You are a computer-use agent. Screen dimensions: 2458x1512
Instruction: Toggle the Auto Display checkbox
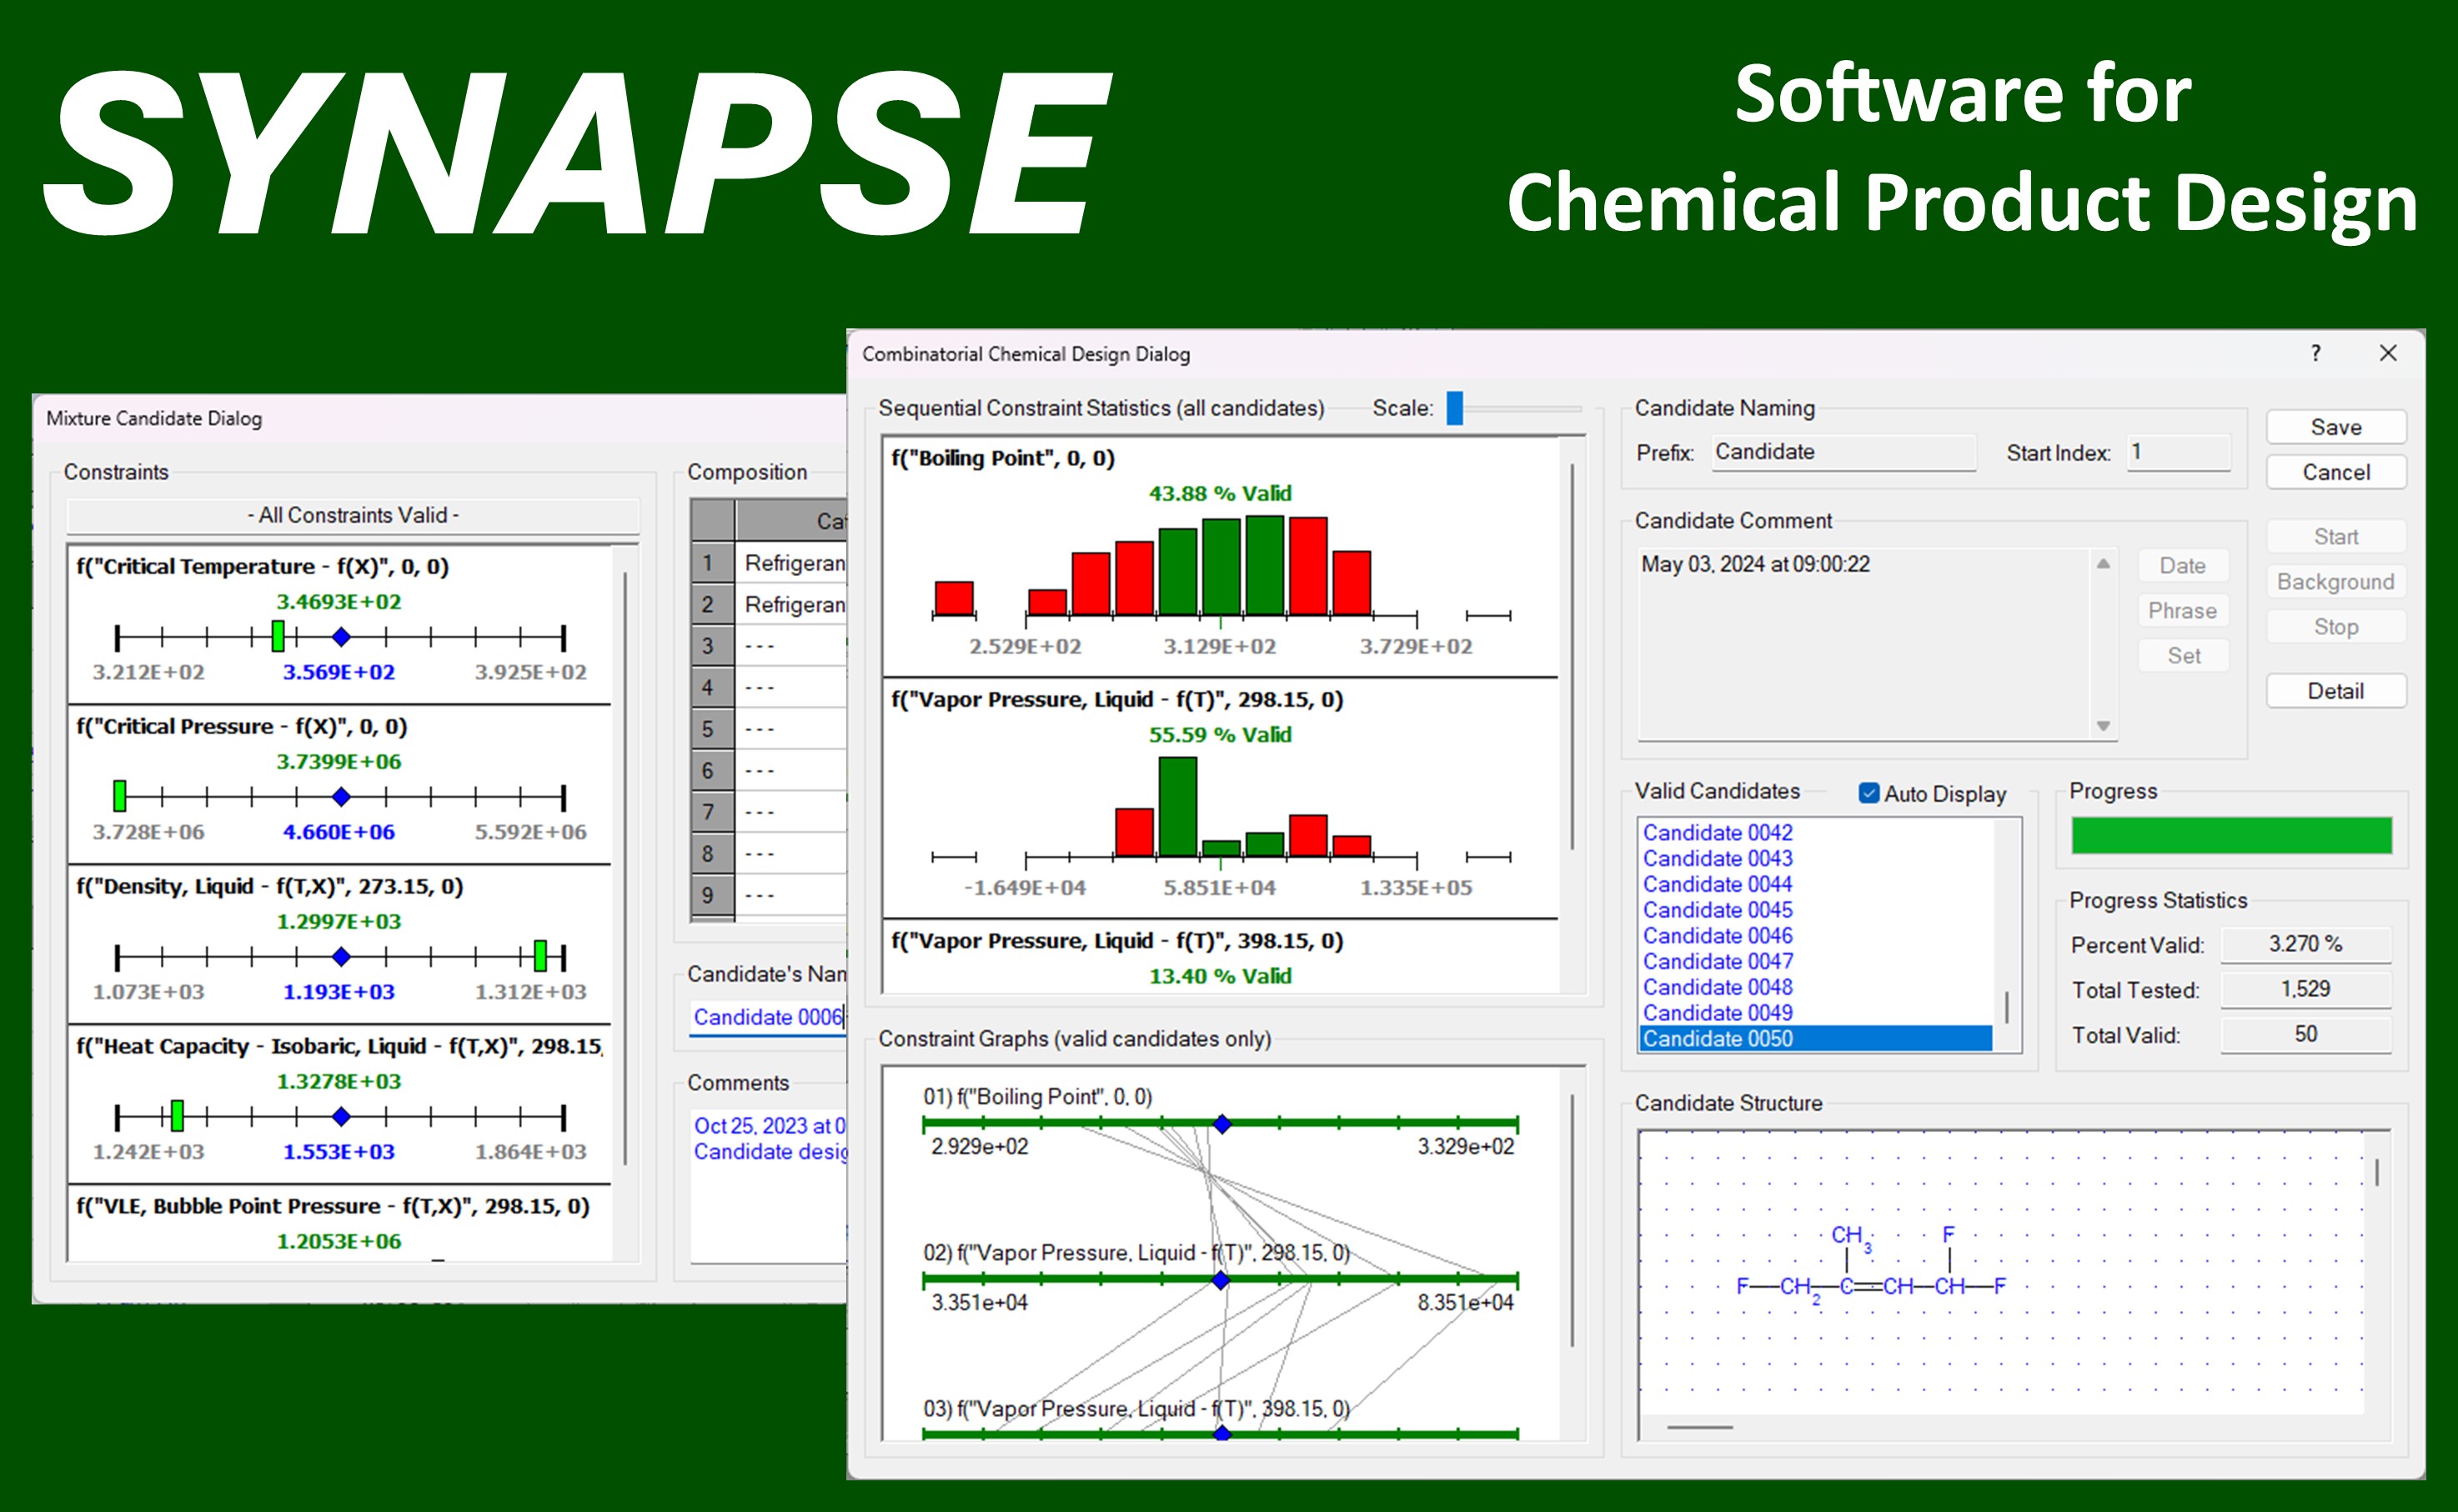(x=1868, y=793)
